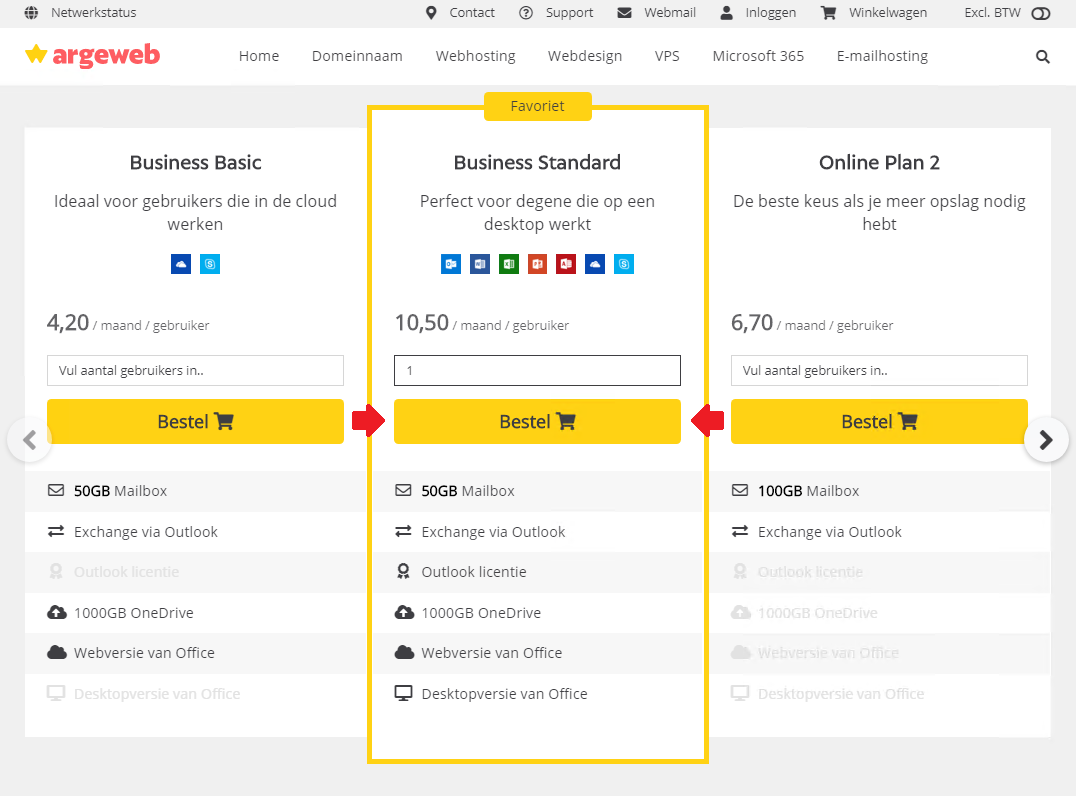
Task: Click 1000GB OneDrive in Business Basic
Action: pos(134,613)
